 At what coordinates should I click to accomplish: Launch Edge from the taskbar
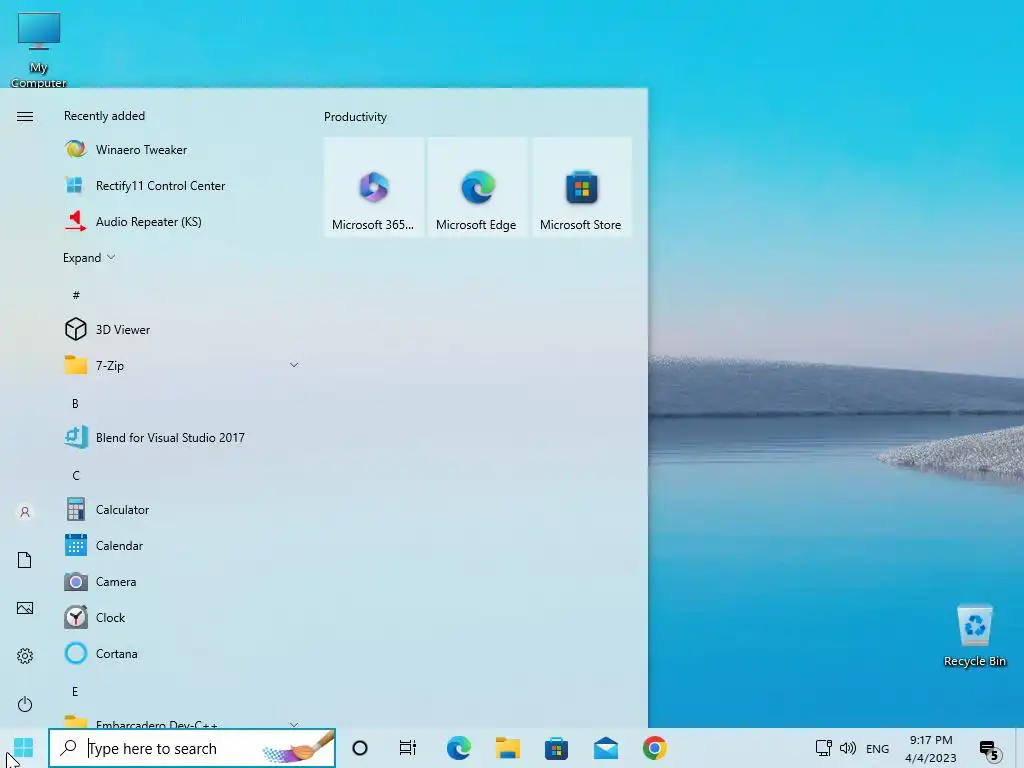458,748
